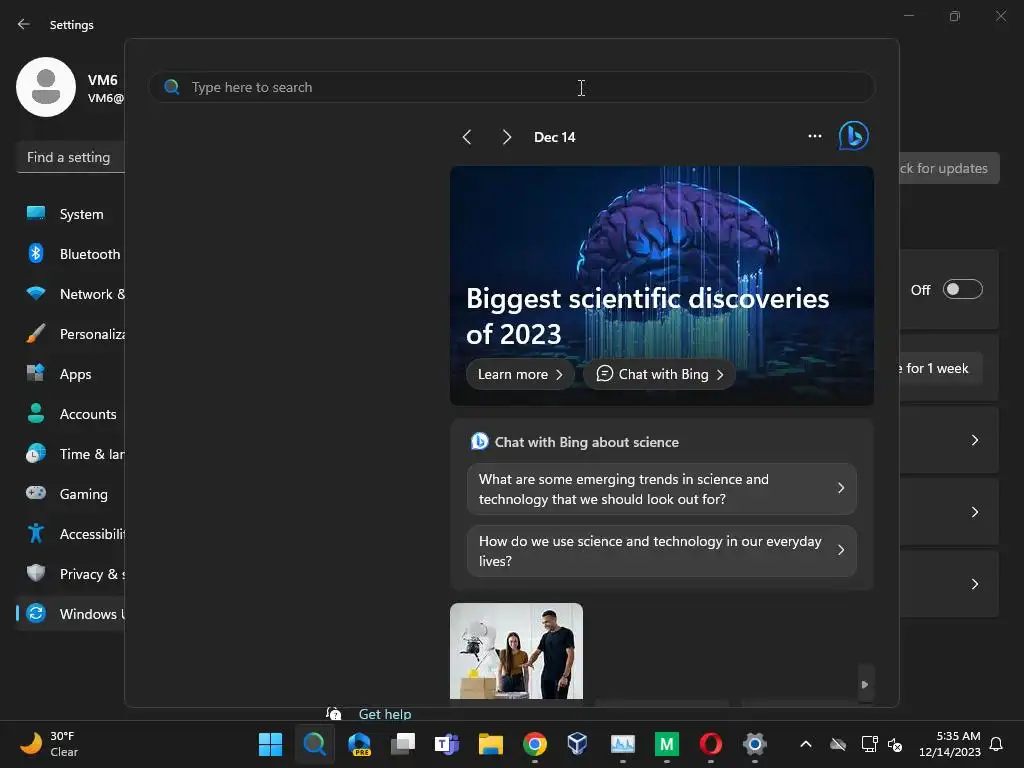Click the Get help headset icon
Screen dimensions: 1024x768
(334, 714)
